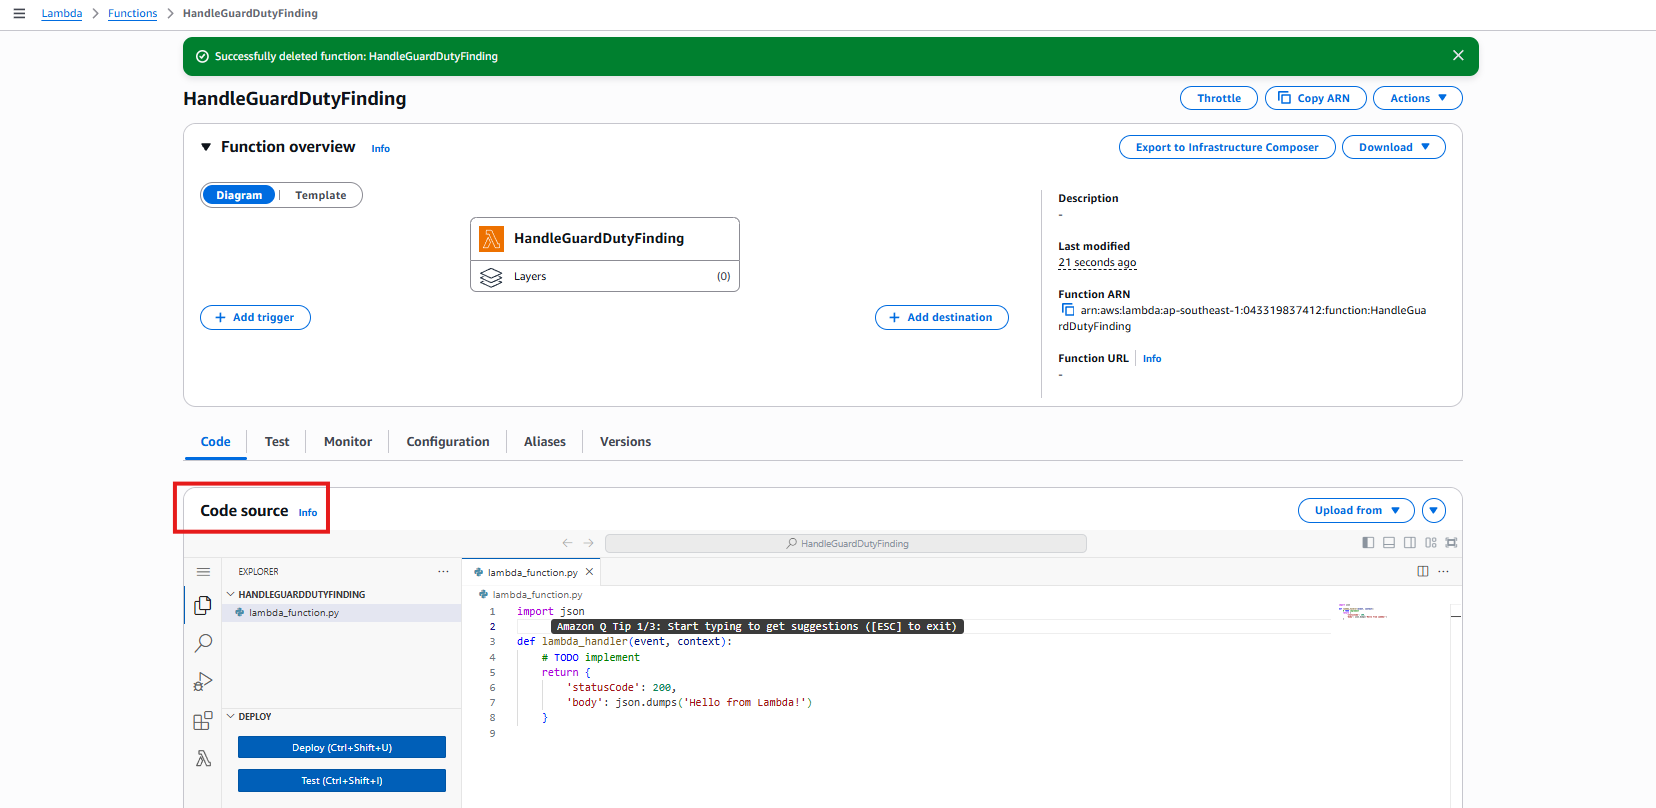Viewport: 1656px width, 808px height.
Task: Split the editor to the right
Action: point(1423,572)
